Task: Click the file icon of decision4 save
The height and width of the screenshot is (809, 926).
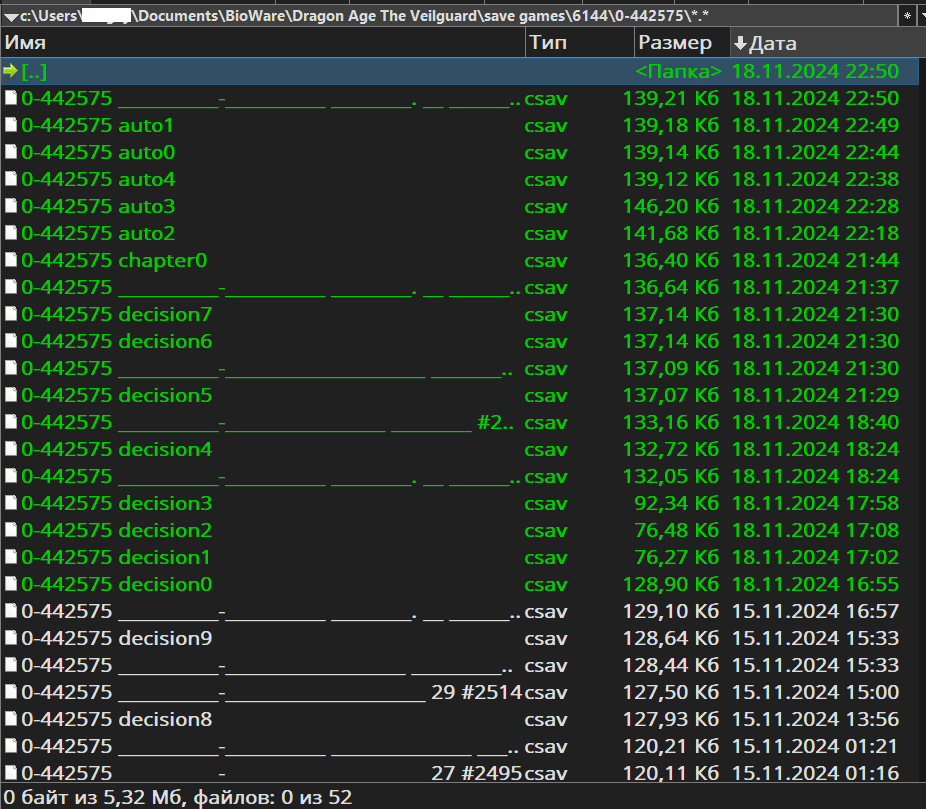Action: (11, 449)
